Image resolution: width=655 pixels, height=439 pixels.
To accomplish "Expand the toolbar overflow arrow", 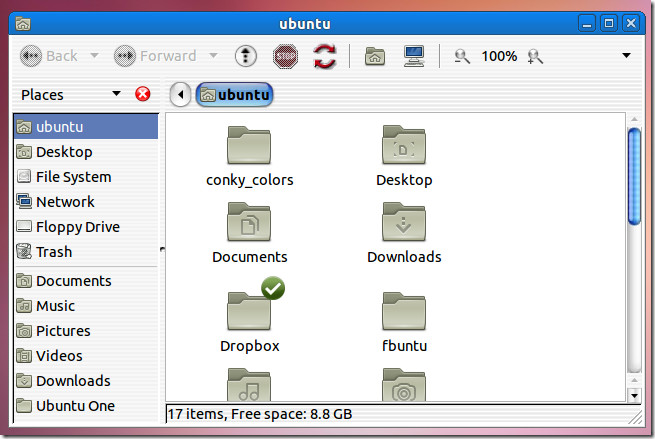I will (626, 56).
